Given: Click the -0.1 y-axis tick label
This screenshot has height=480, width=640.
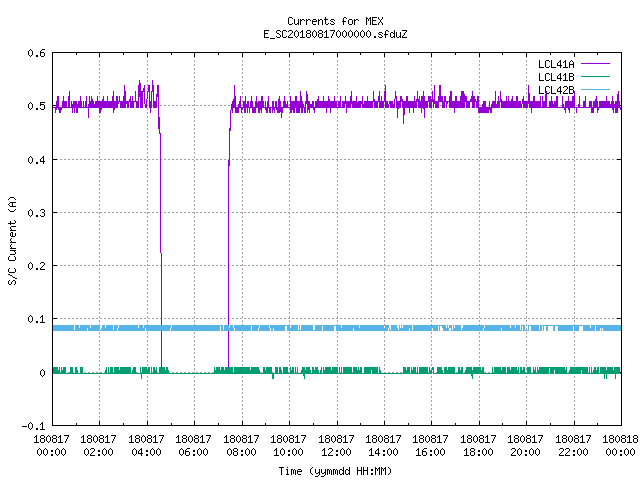Looking at the screenshot, I should [x=33, y=426].
